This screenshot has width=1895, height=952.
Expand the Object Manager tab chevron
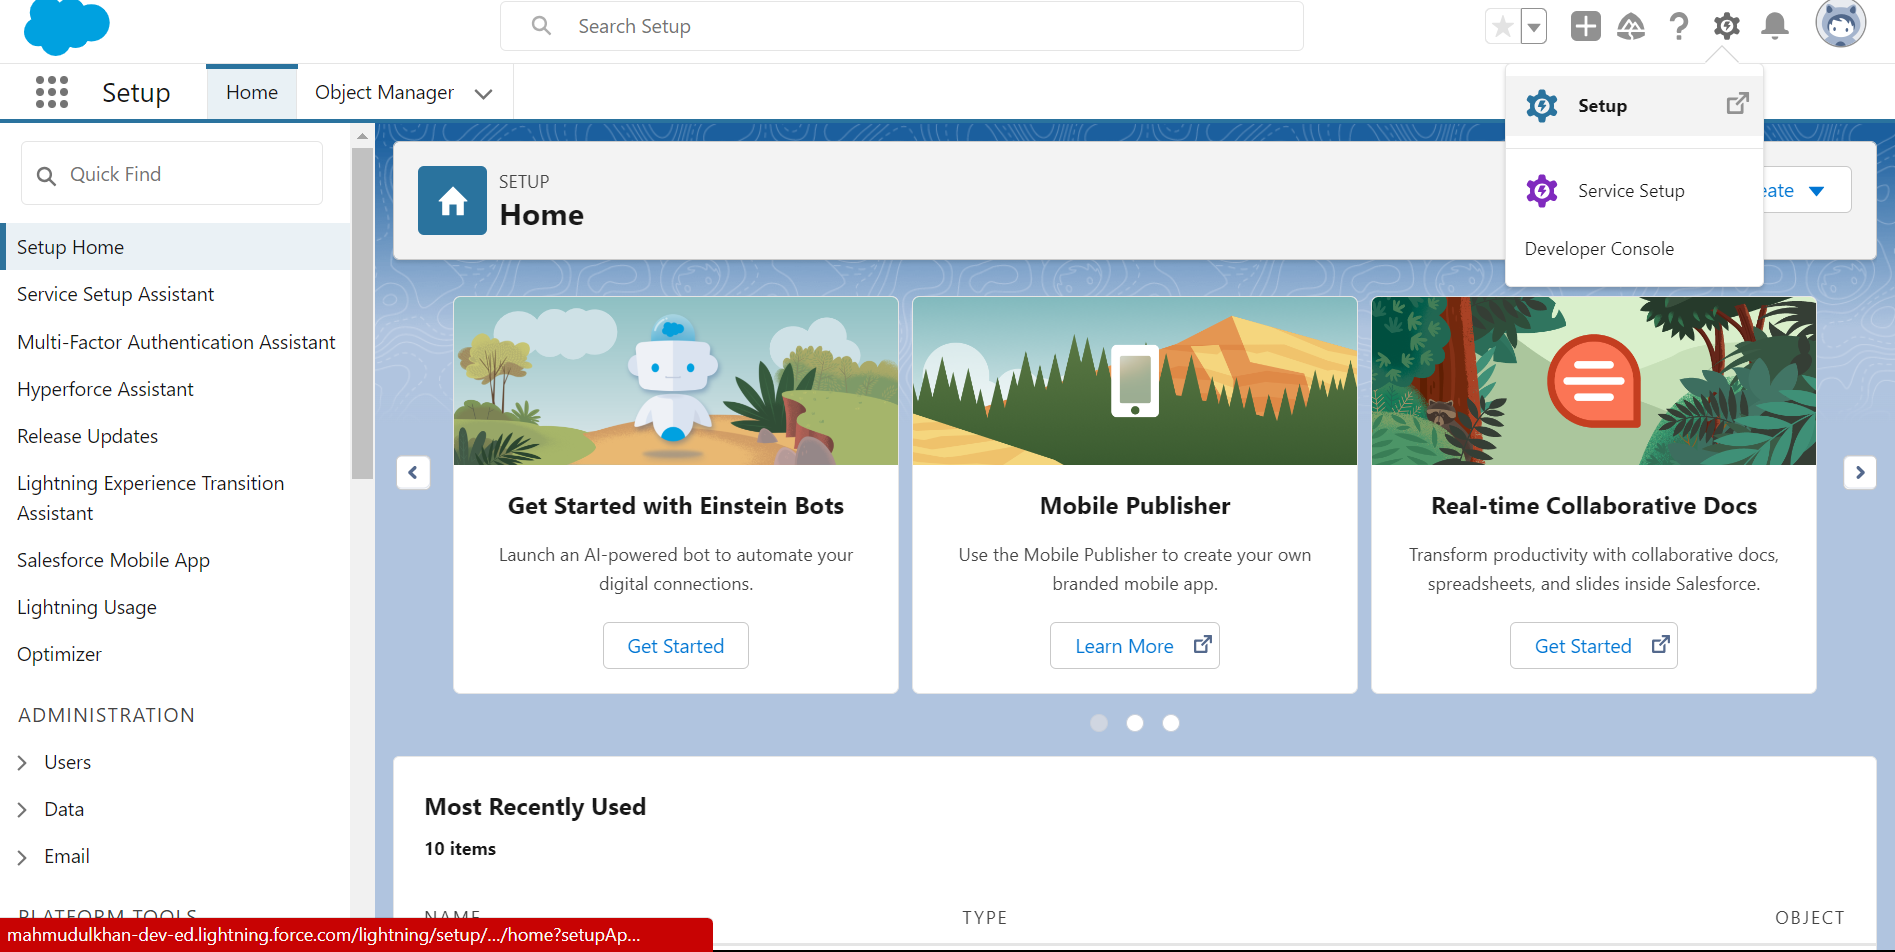click(484, 93)
